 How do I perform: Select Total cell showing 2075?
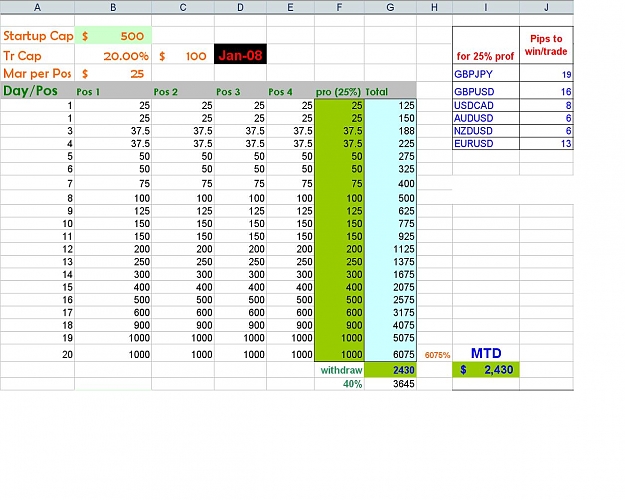[390, 287]
